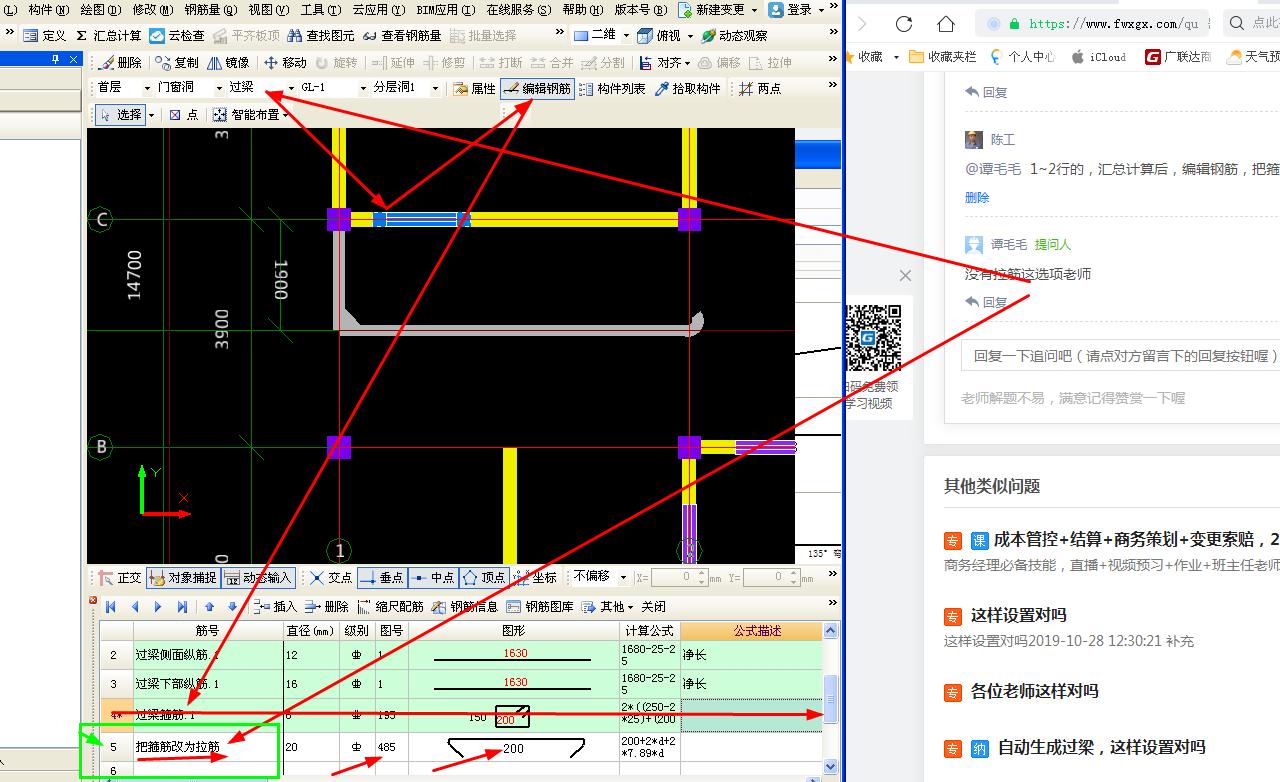Viewport: 1280px width, 782px height.
Task: Open 缩尺配筋 scaled reinforcement
Action: click(x=391, y=606)
